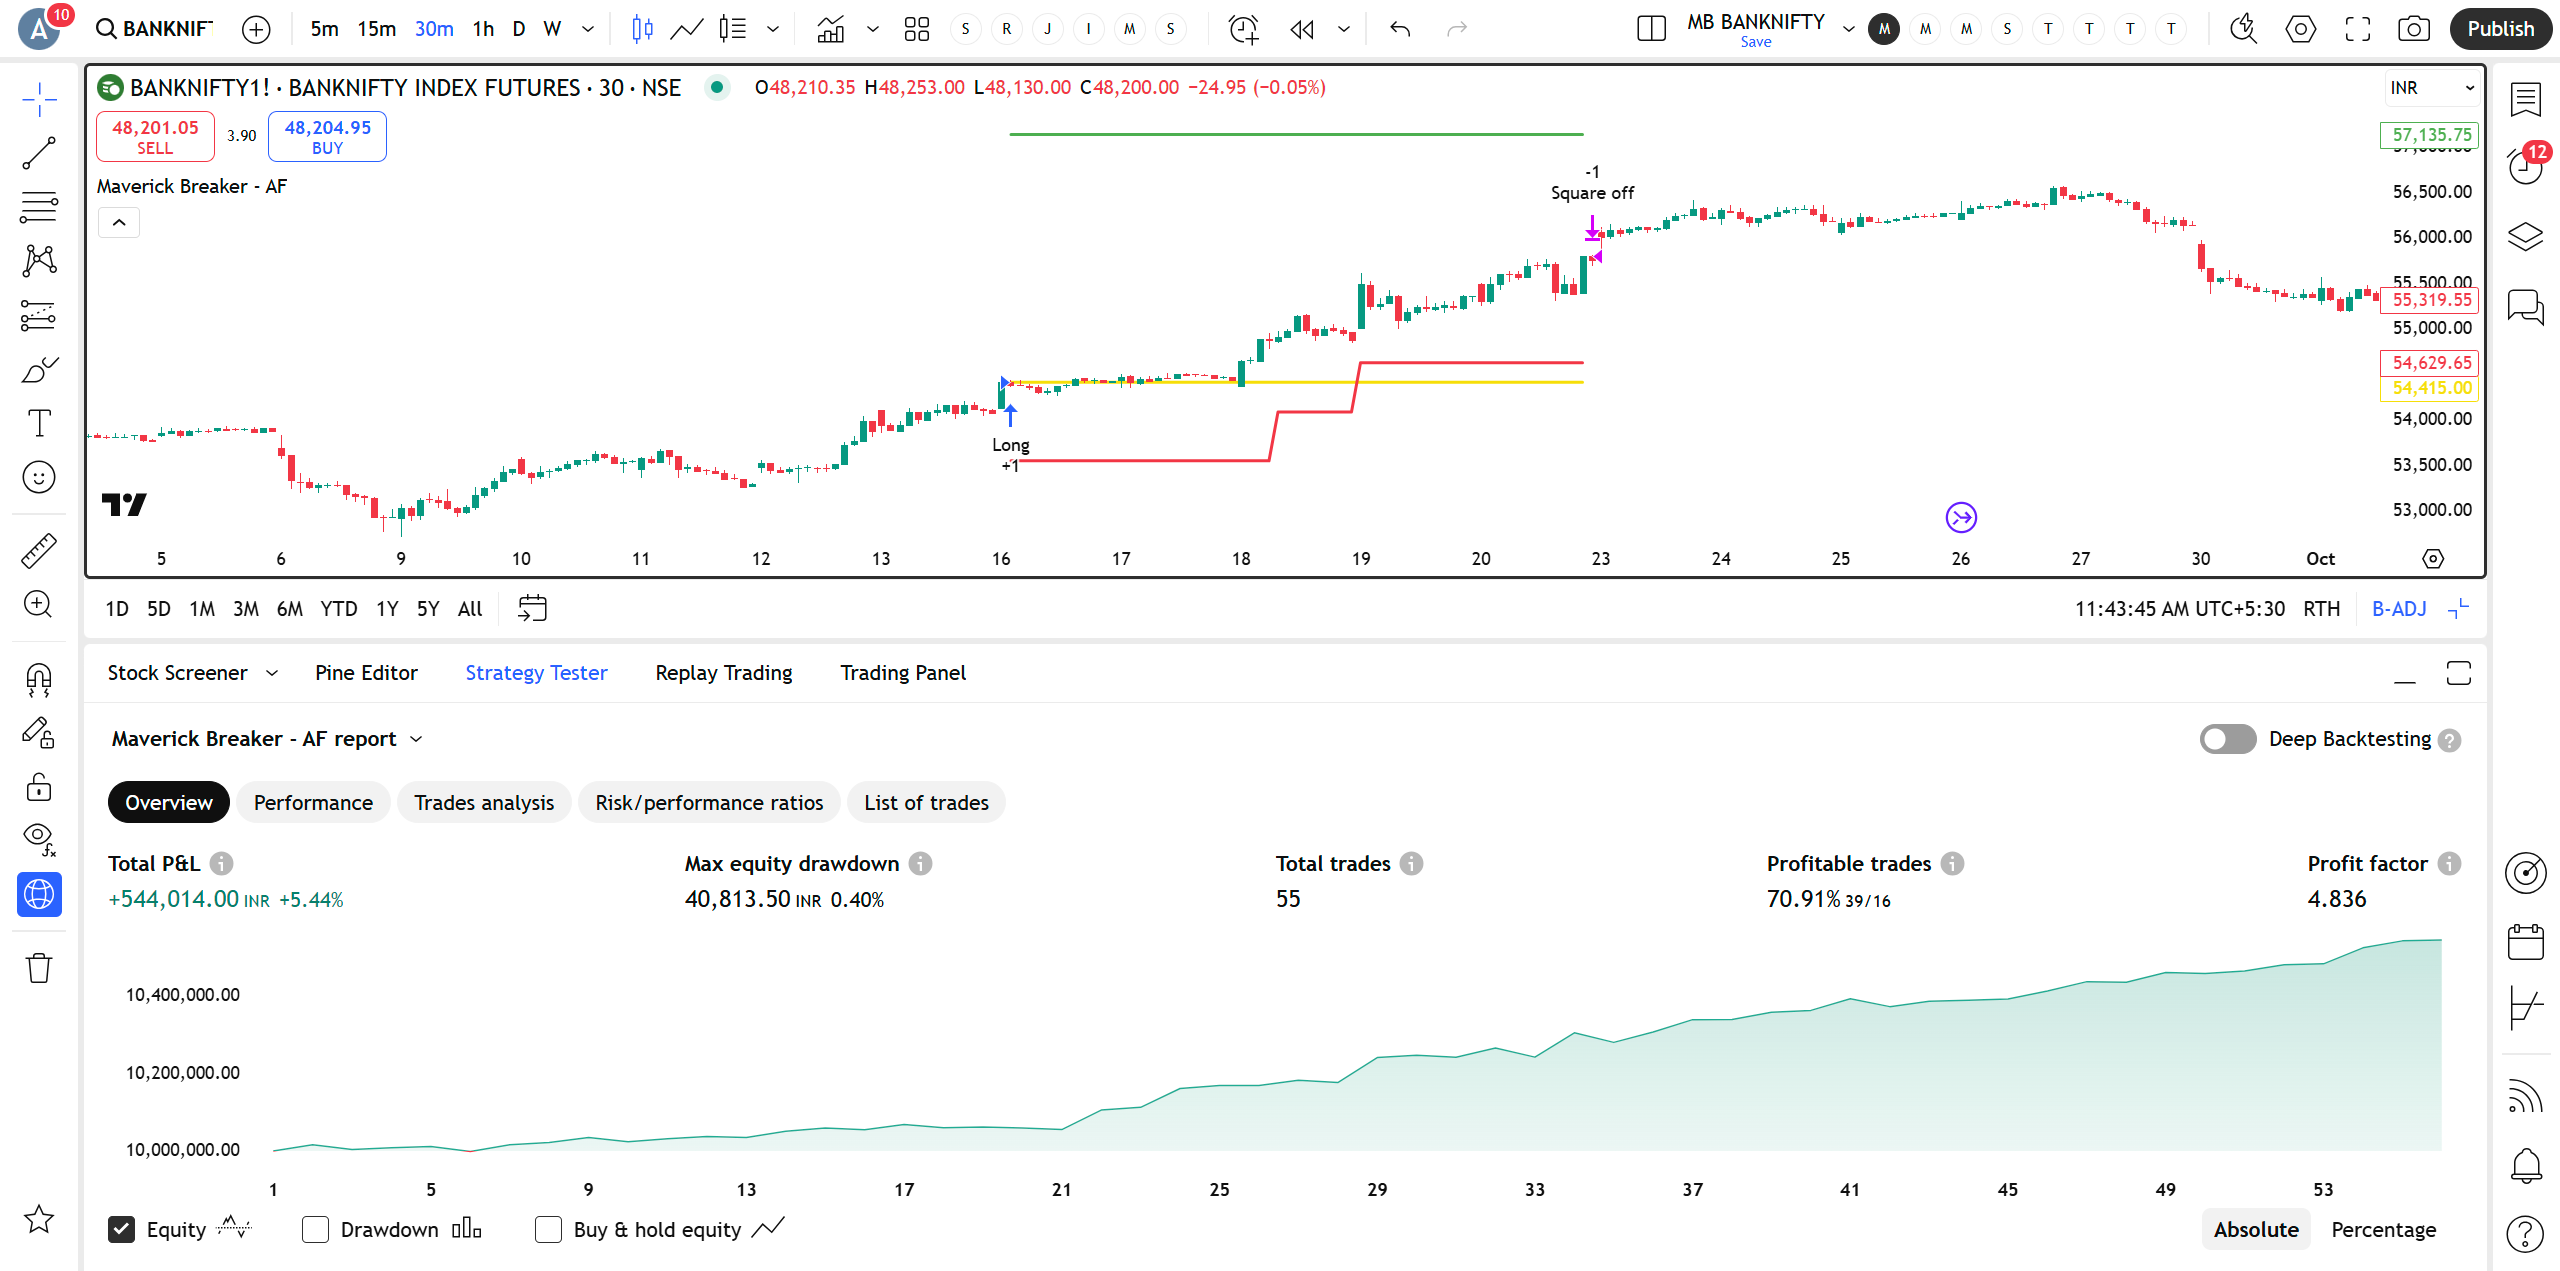
Task: Open the indicators and strategies dialog
Action: (x=830, y=29)
